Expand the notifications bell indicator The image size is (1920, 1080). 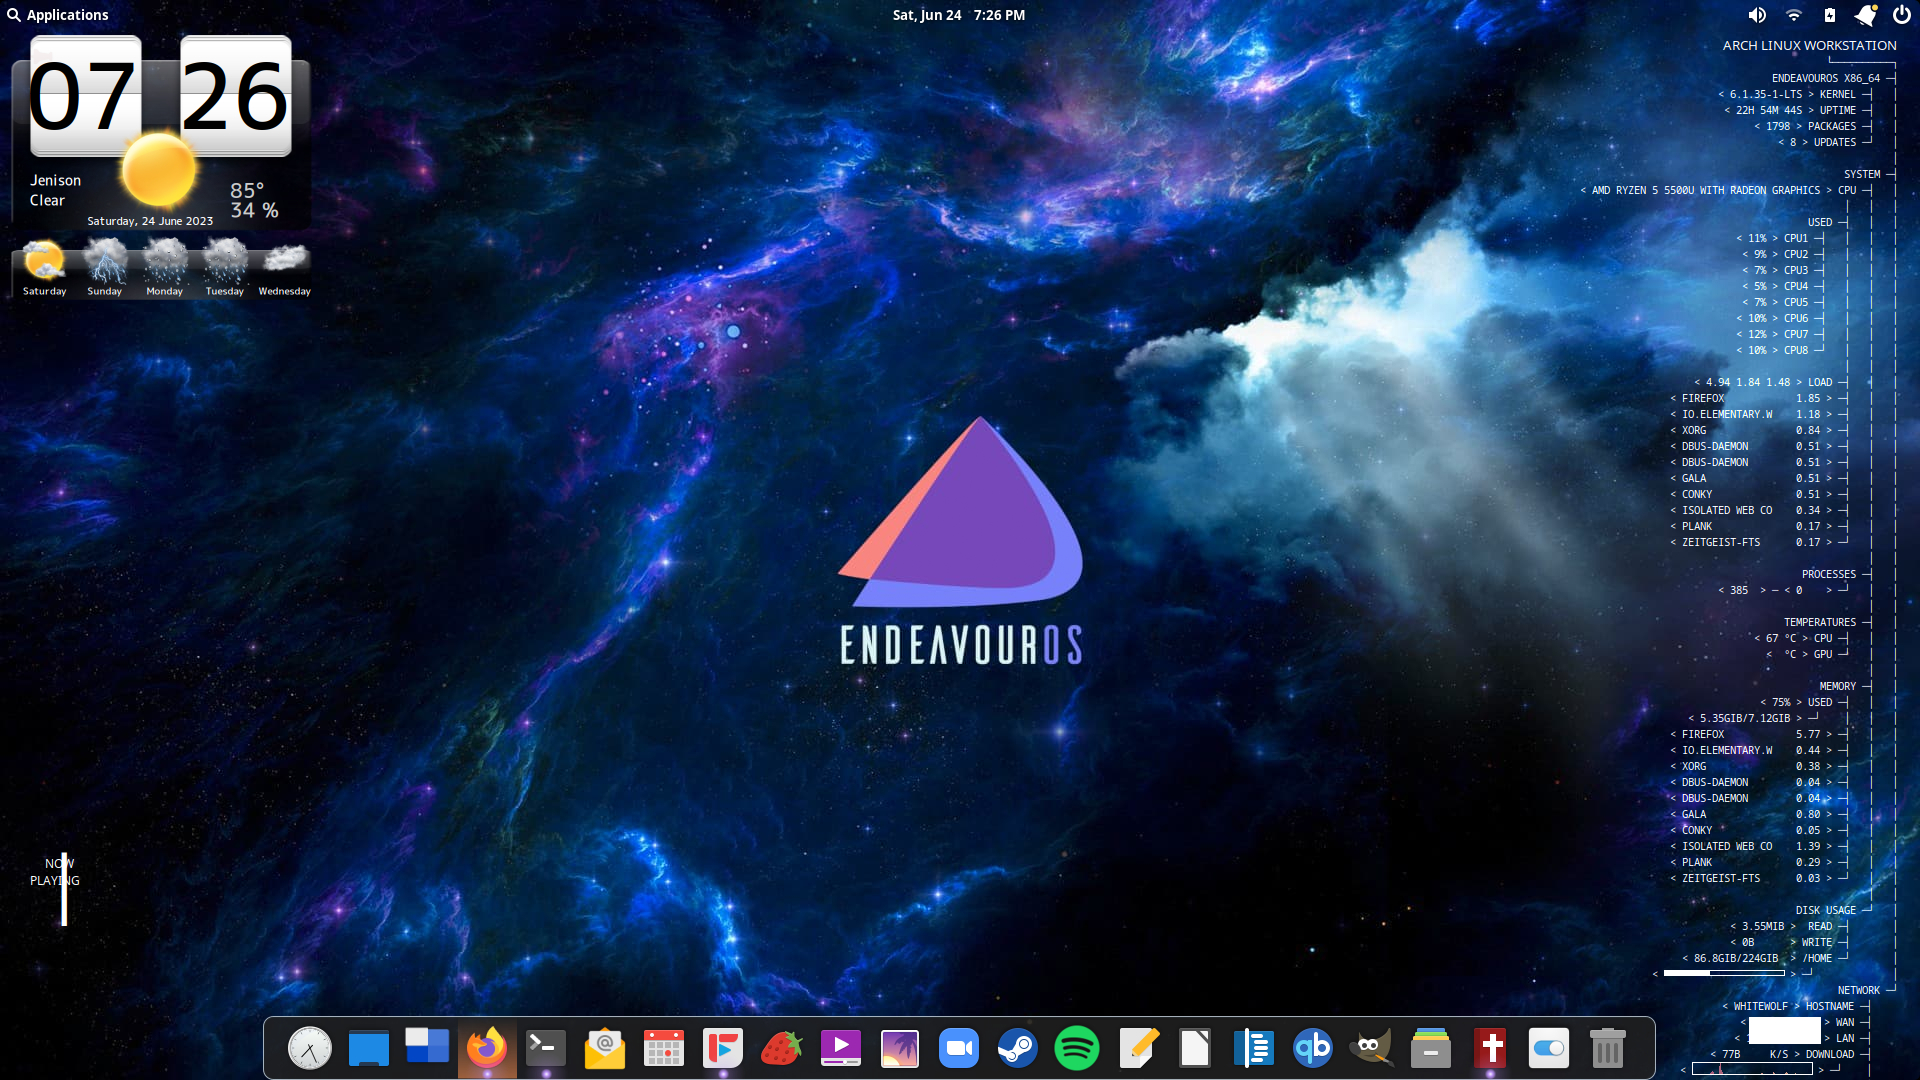point(1865,15)
